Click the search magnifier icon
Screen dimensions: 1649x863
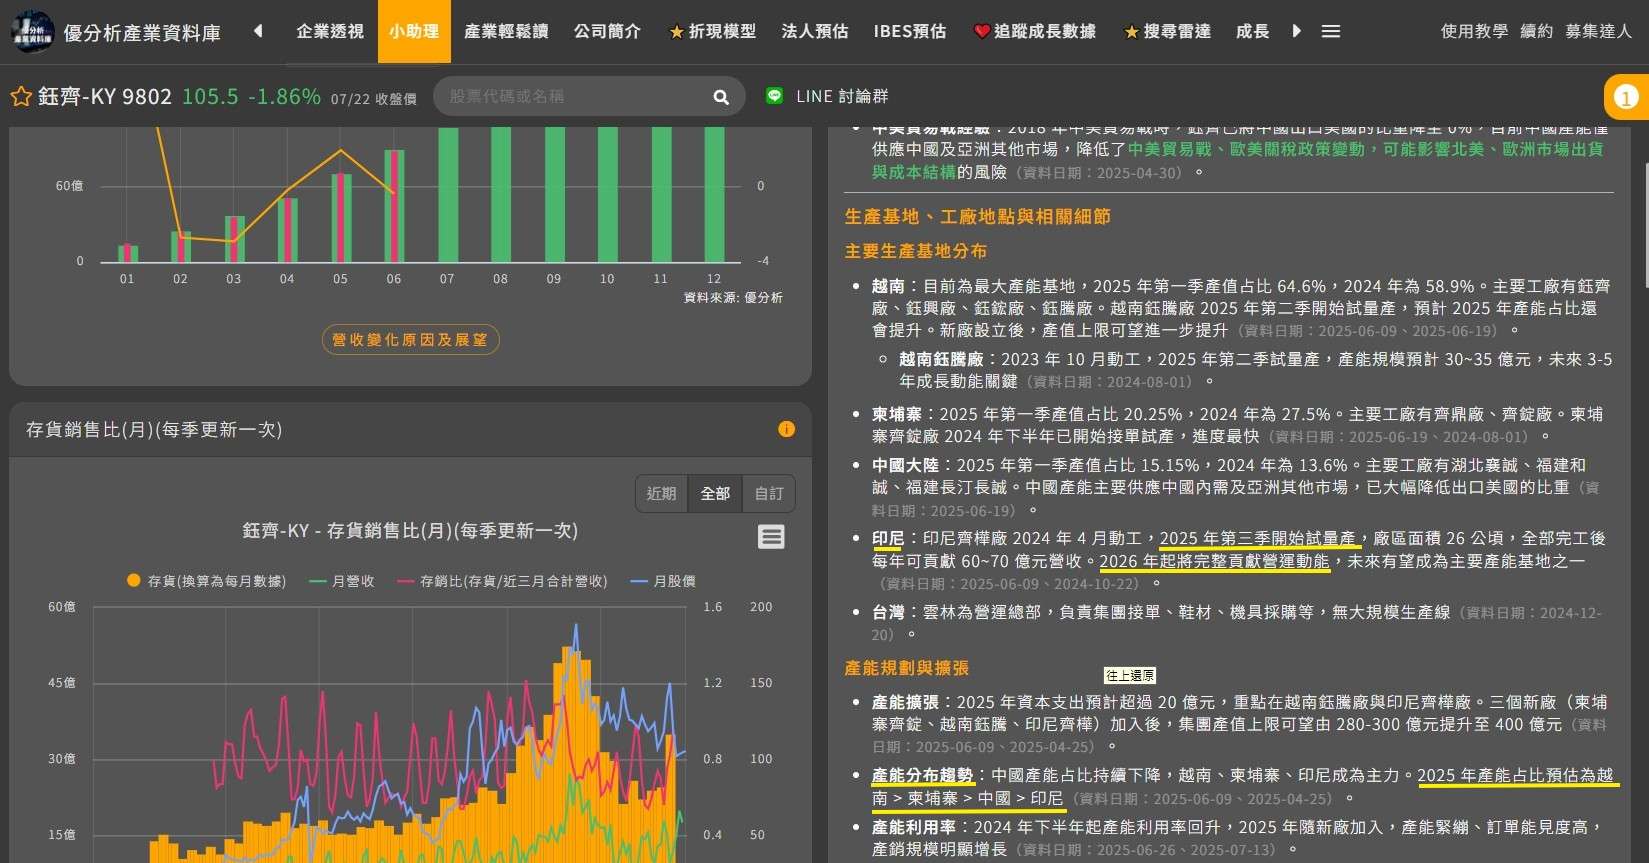[x=721, y=97]
